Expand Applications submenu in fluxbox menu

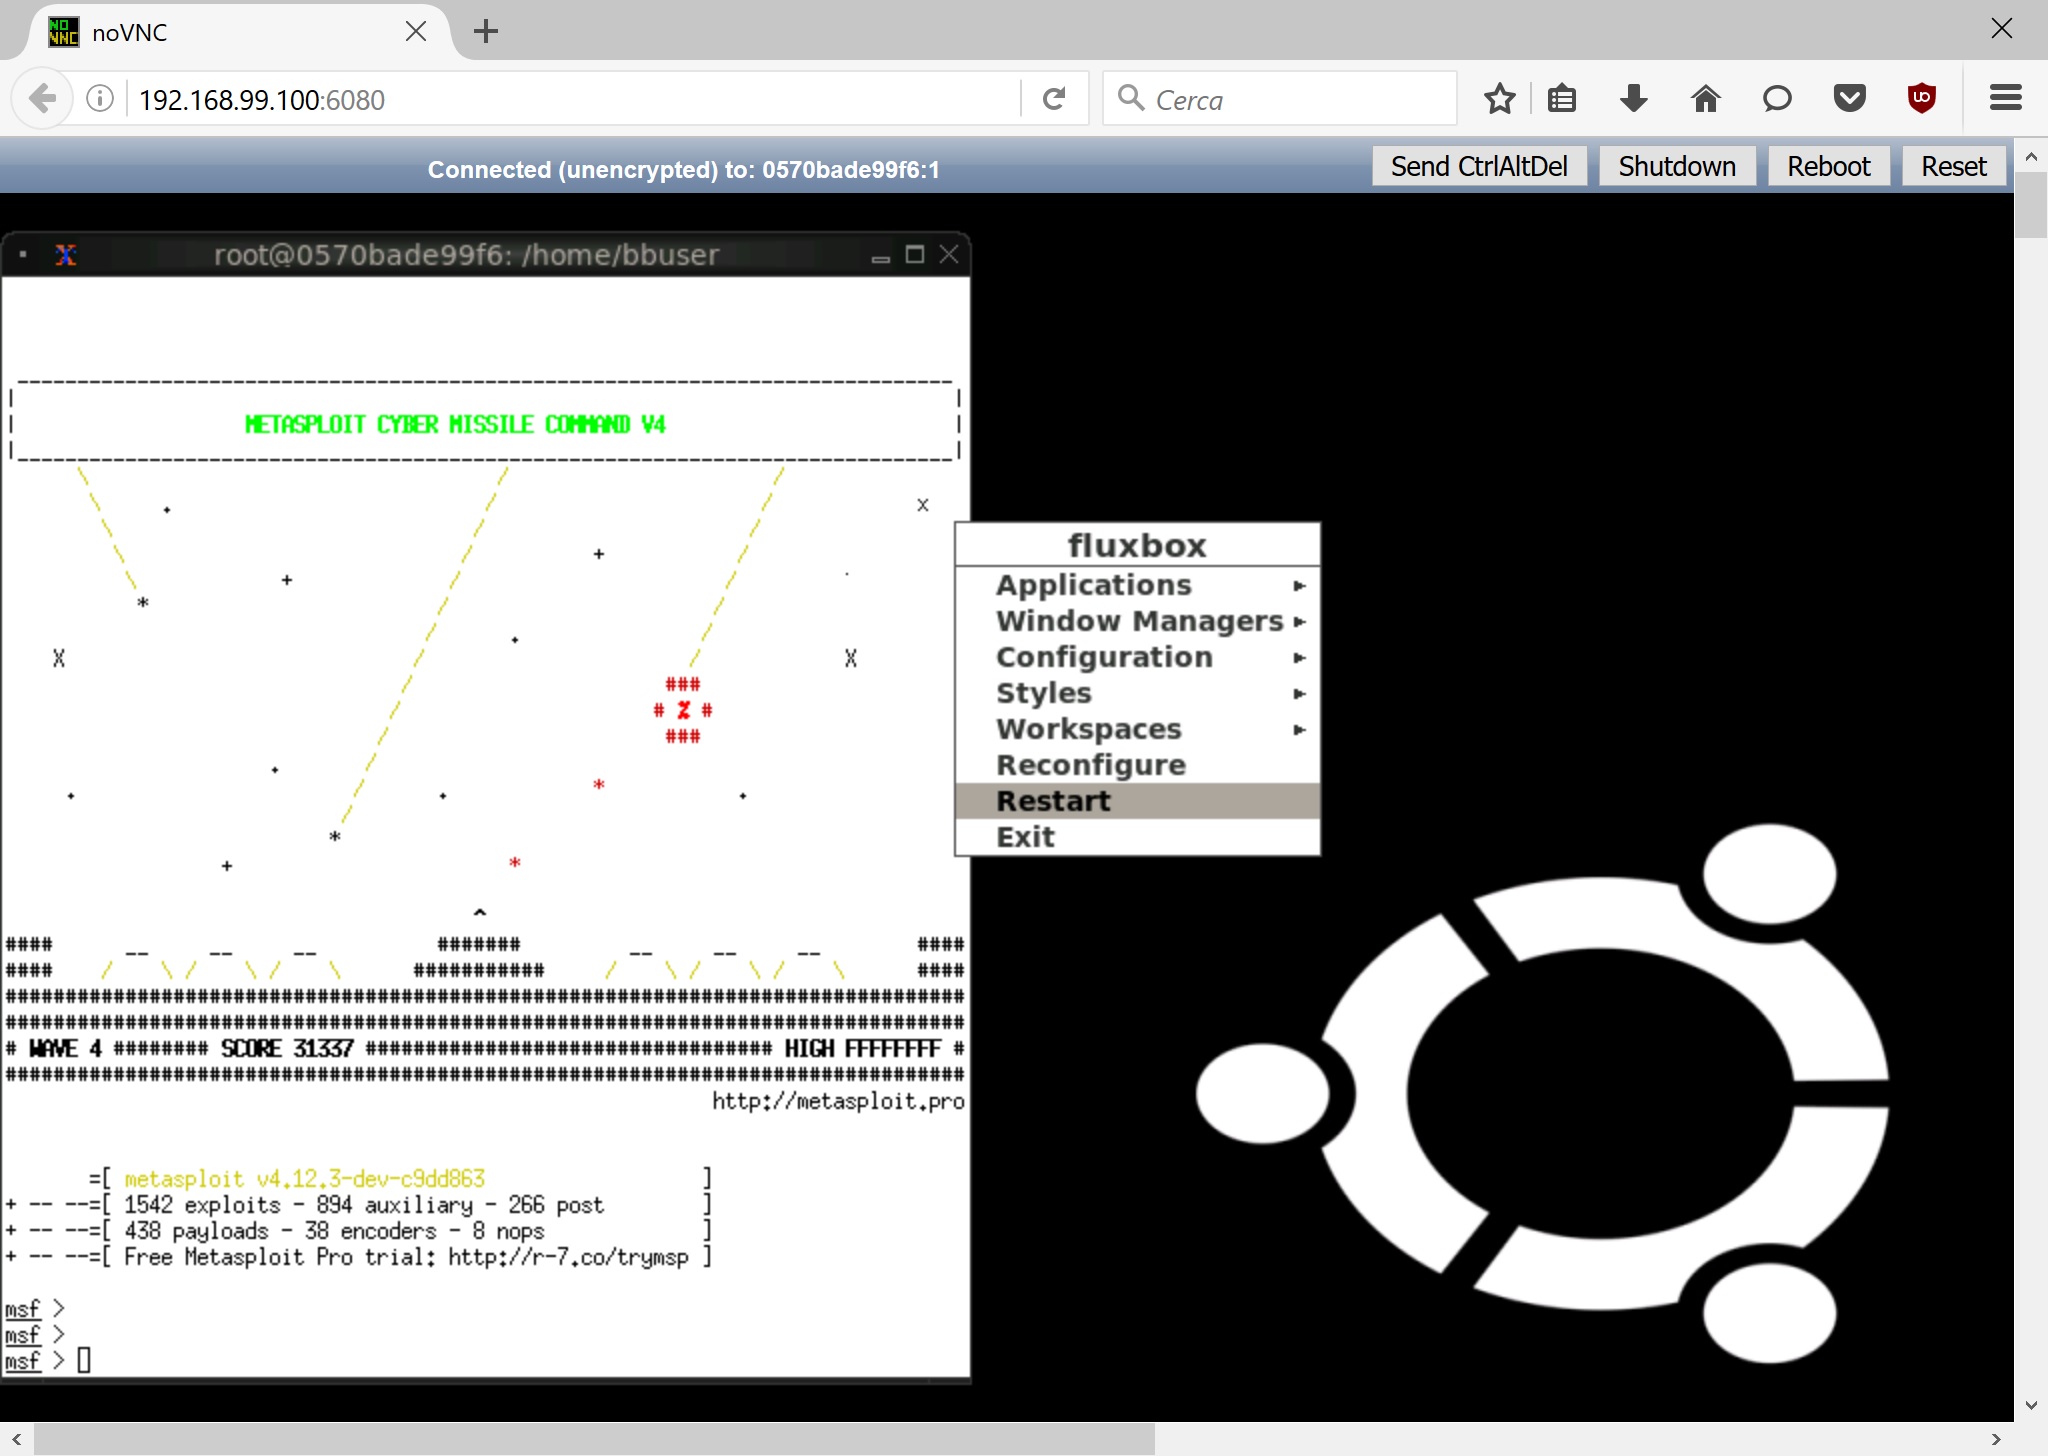coord(1138,585)
